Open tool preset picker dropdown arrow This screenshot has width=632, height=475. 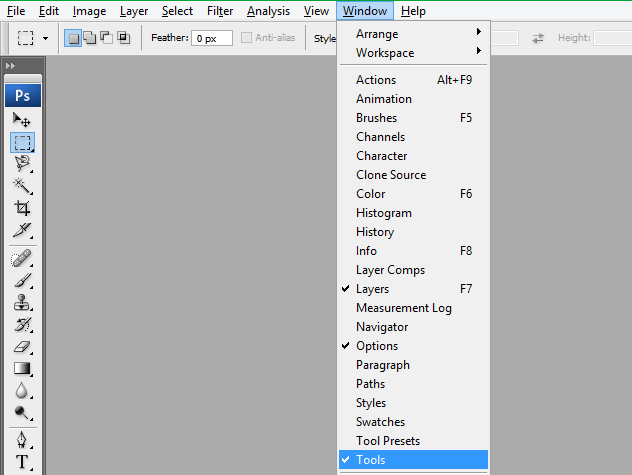point(46,38)
